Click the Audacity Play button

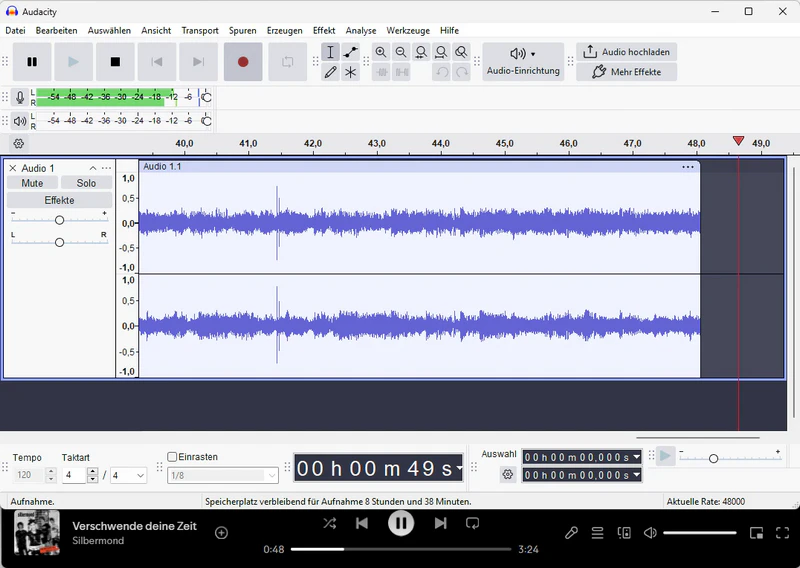tap(73, 62)
